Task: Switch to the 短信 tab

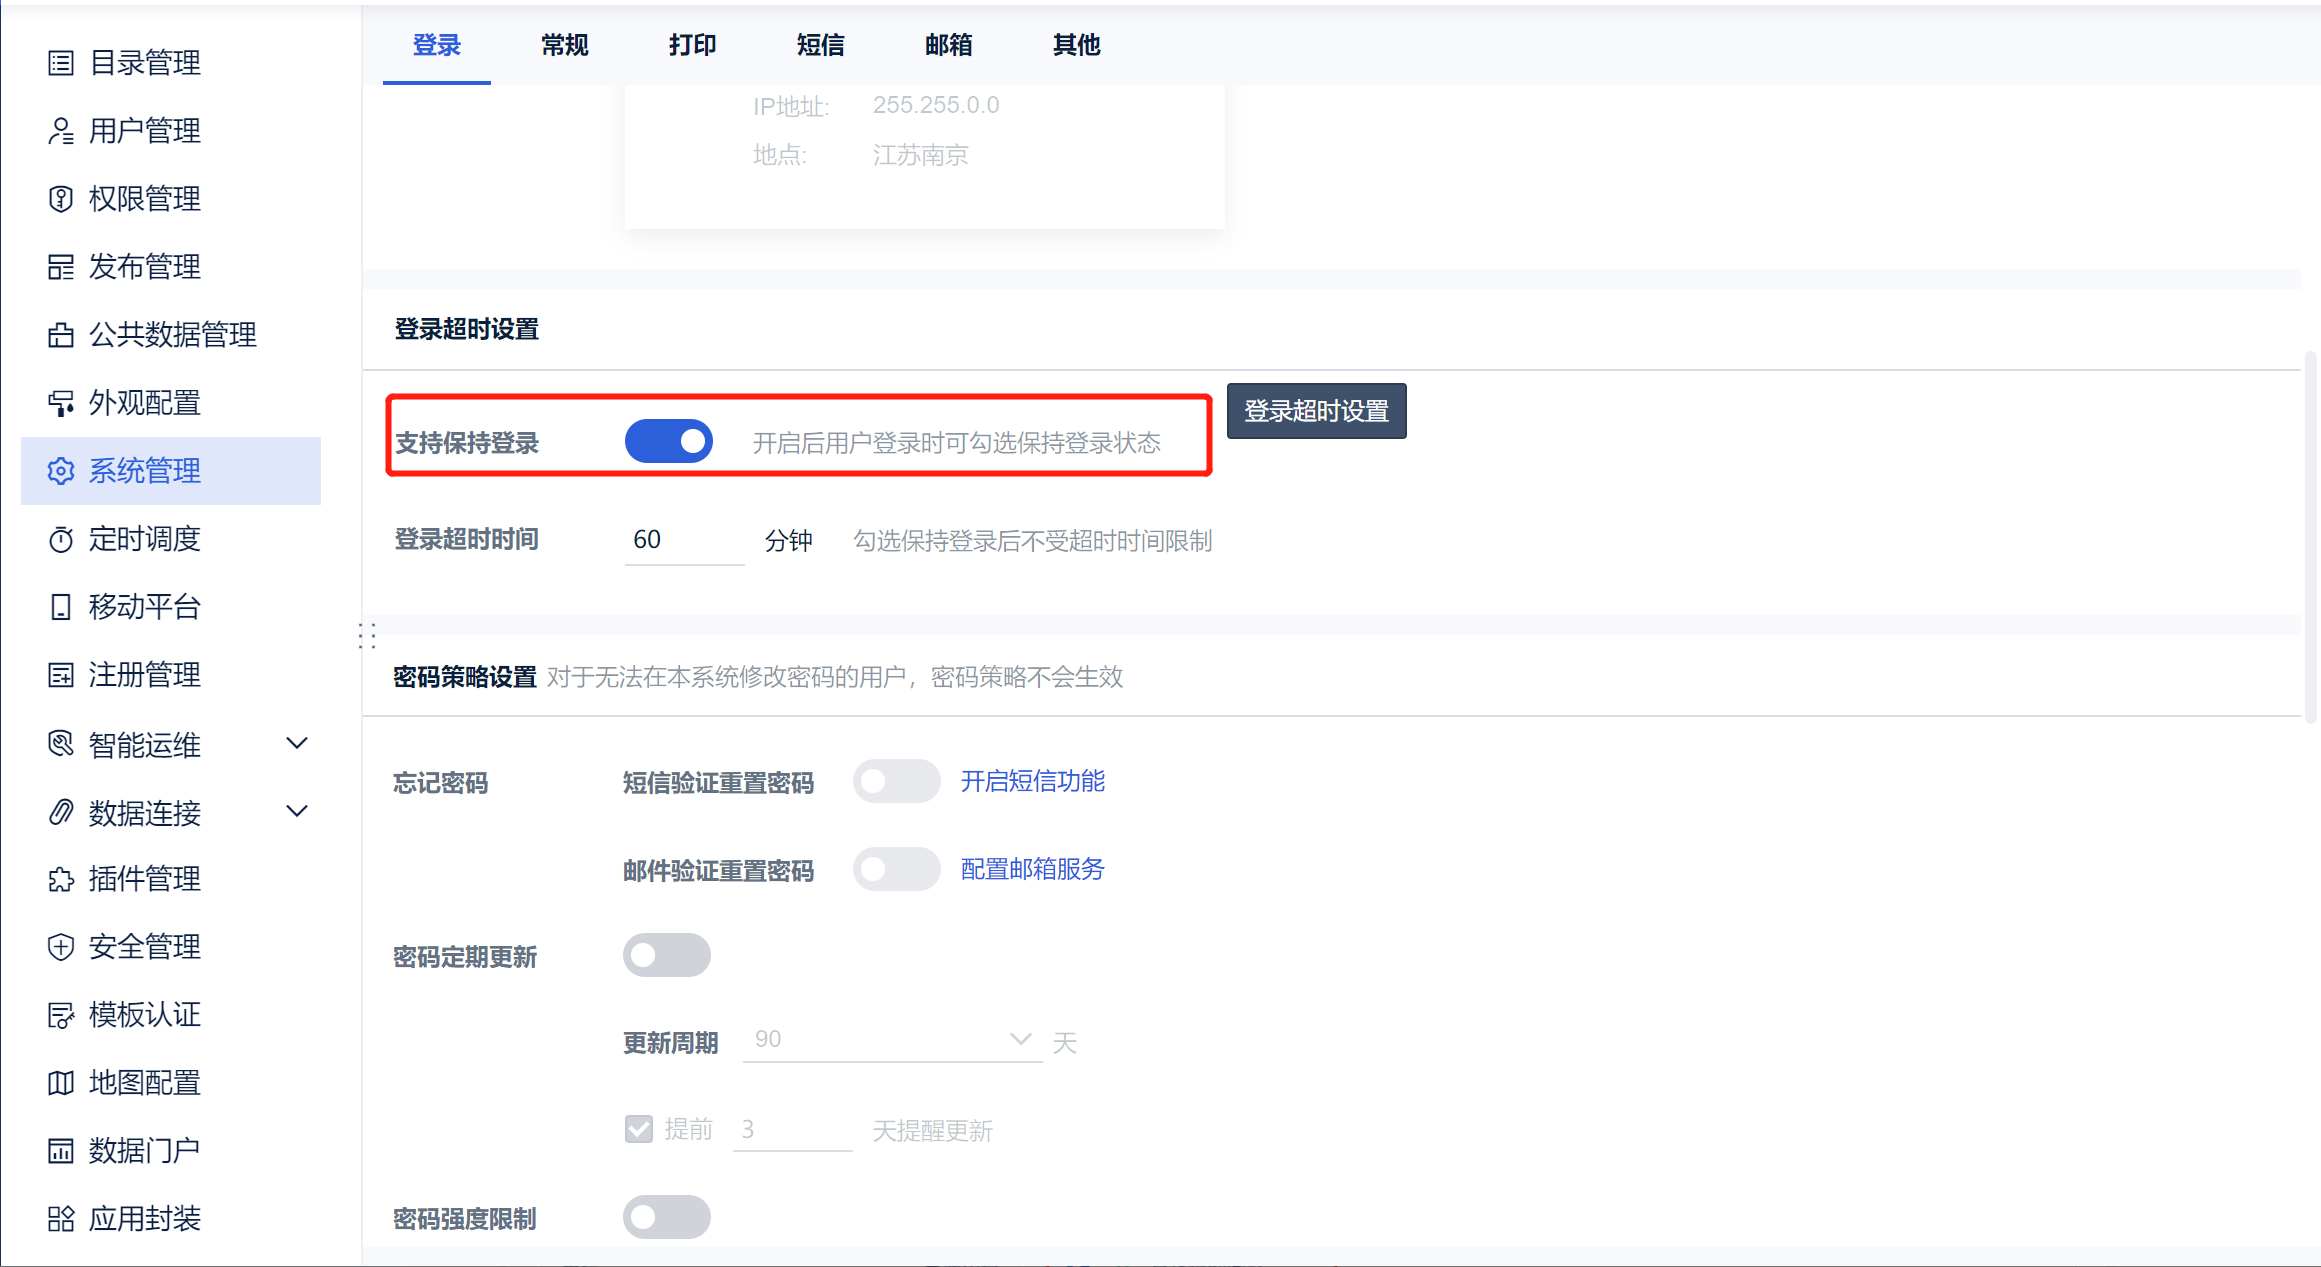Action: 820,45
